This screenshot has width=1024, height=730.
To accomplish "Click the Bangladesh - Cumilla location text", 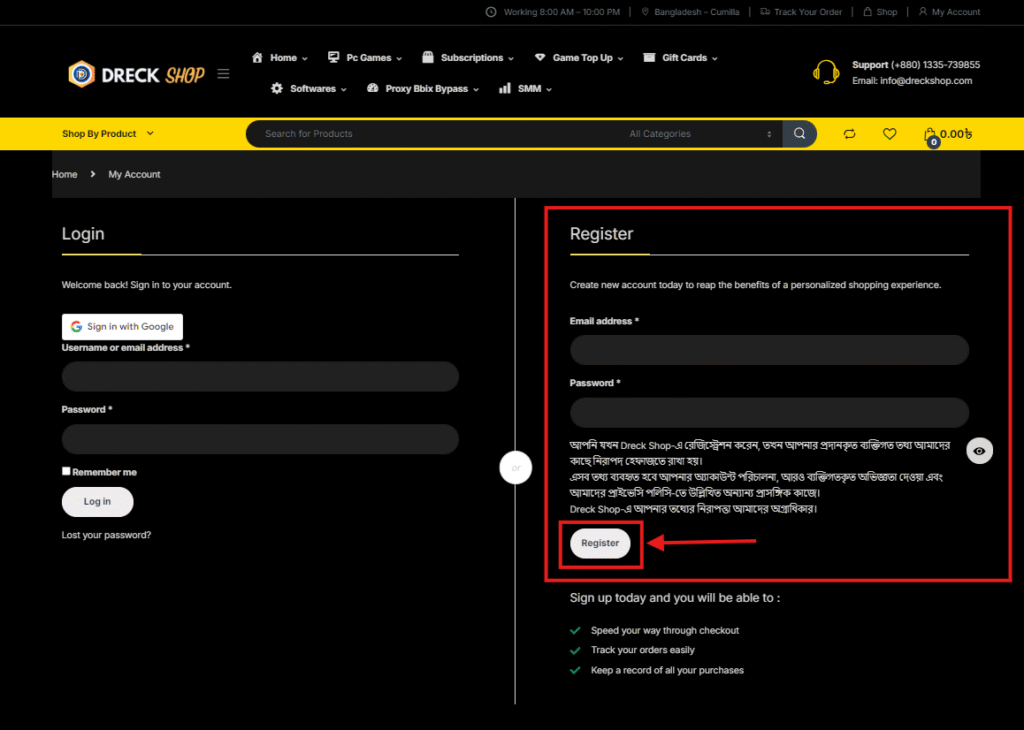I will click(697, 12).
